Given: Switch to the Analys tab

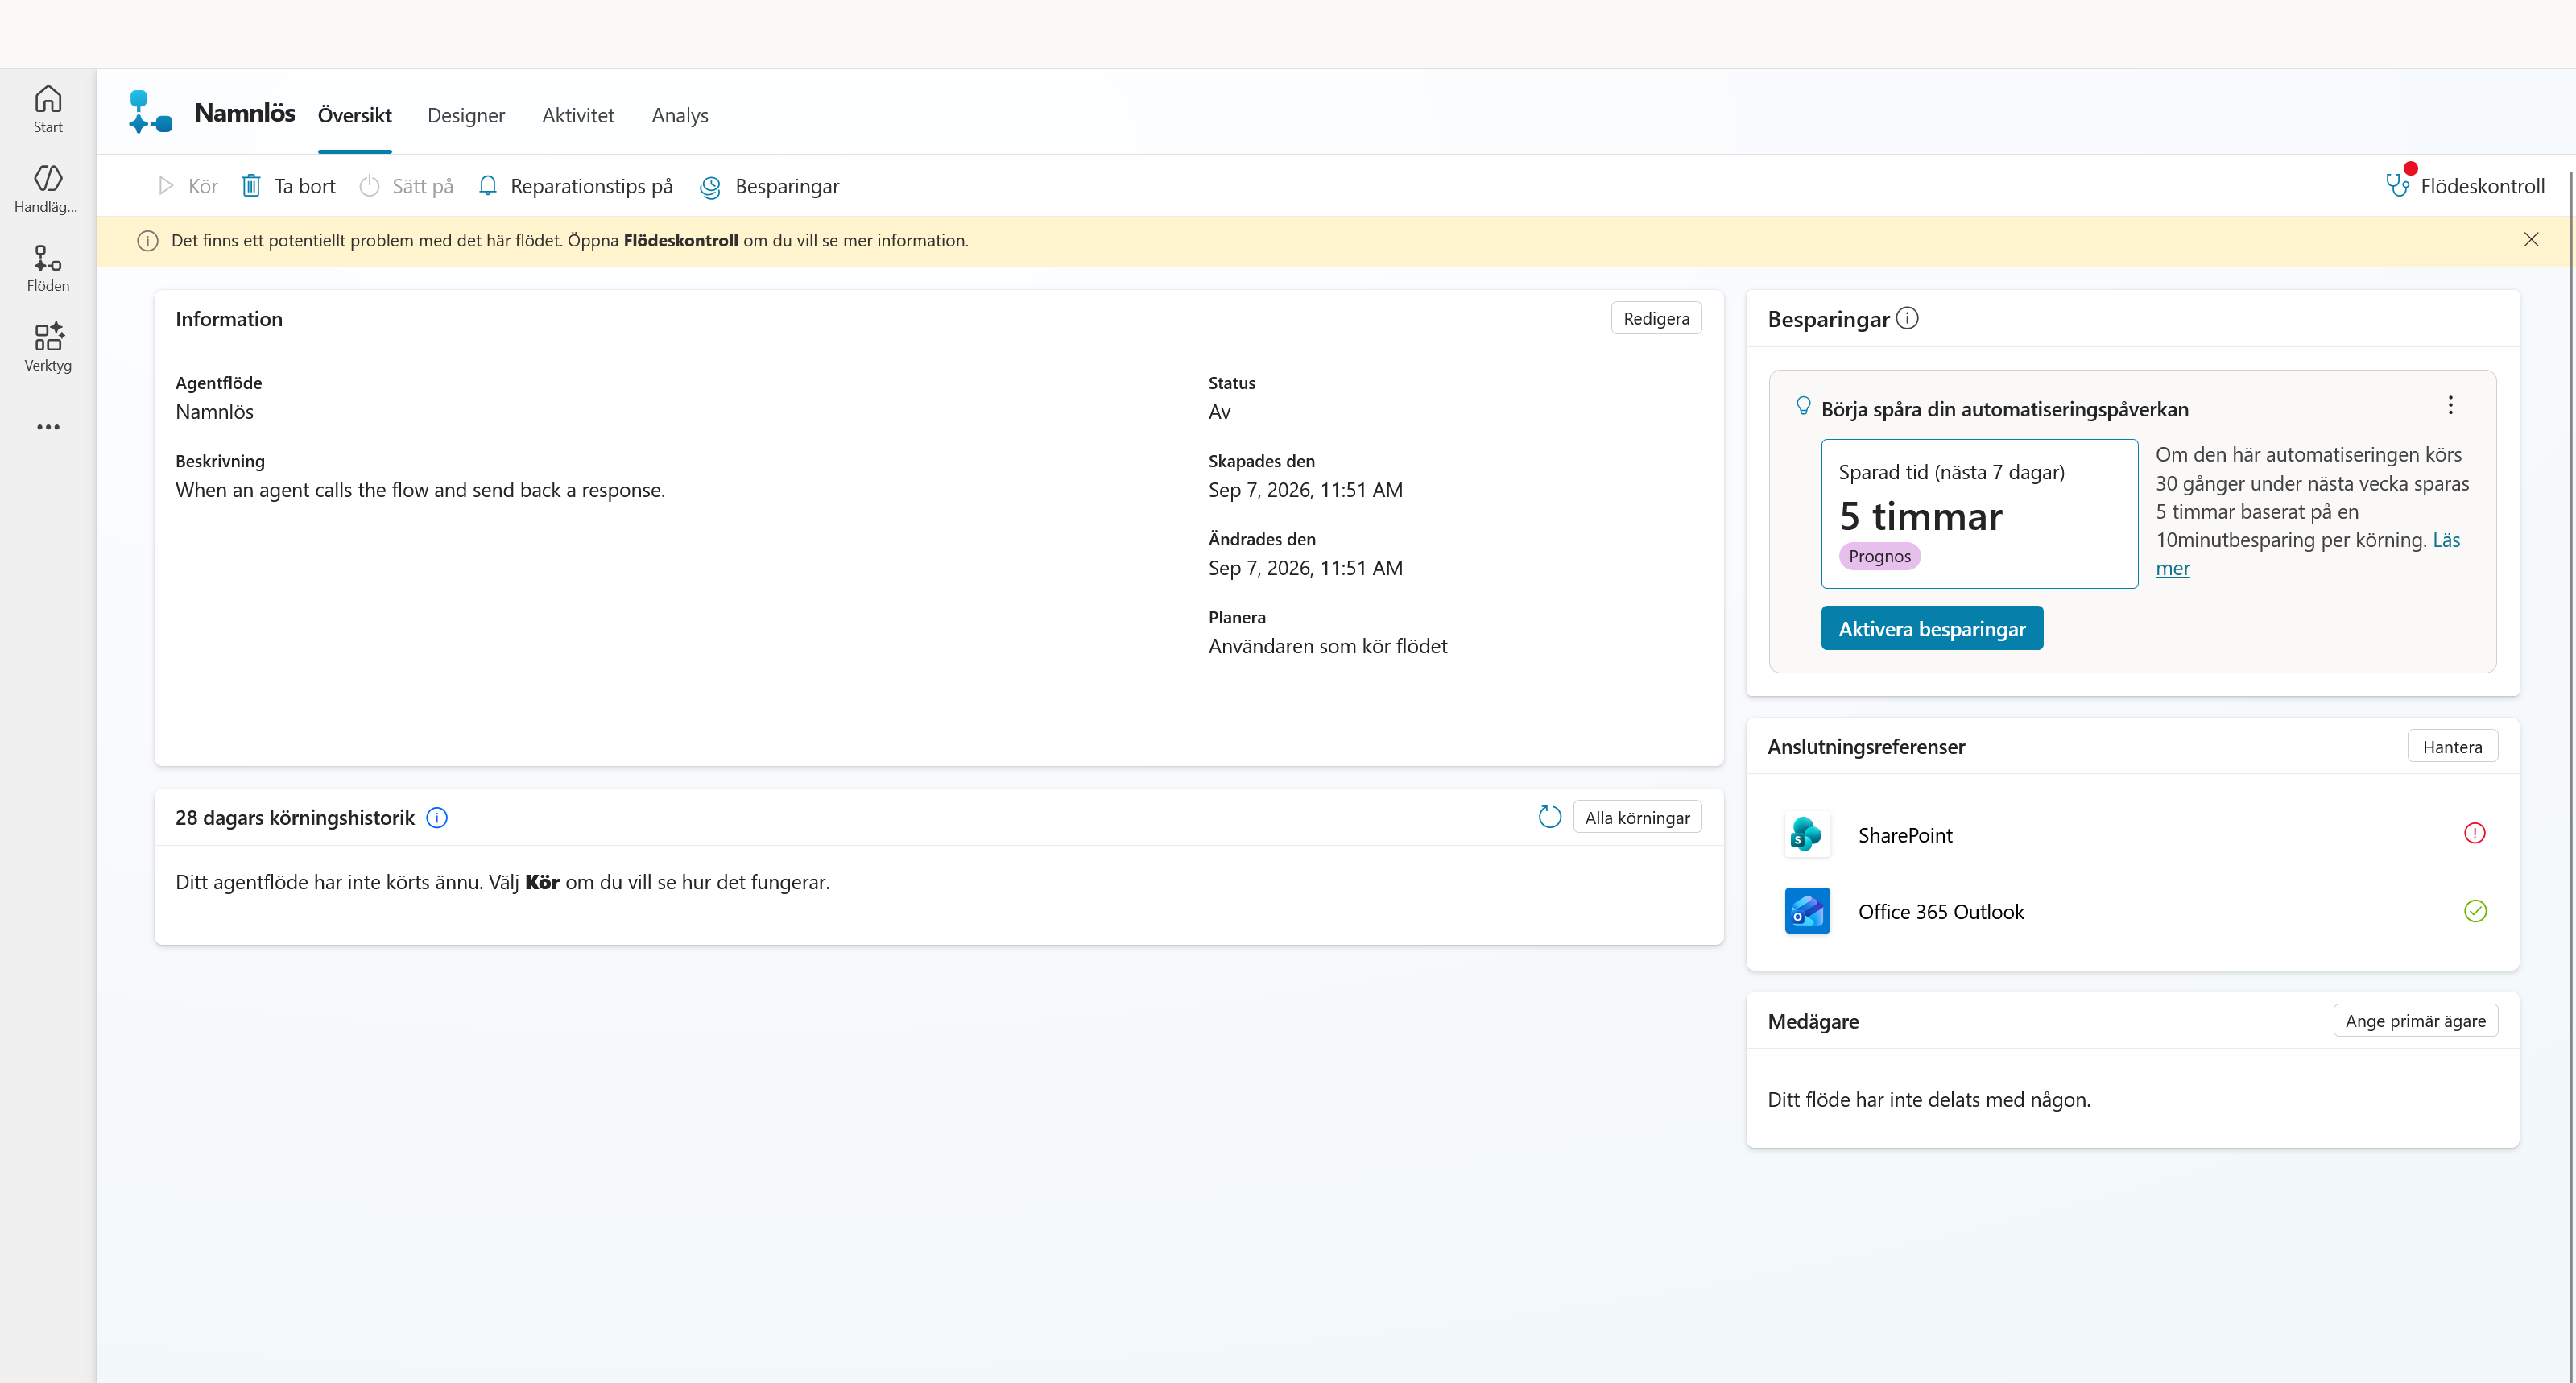Looking at the screenshot, I should (x=680, y=115).
